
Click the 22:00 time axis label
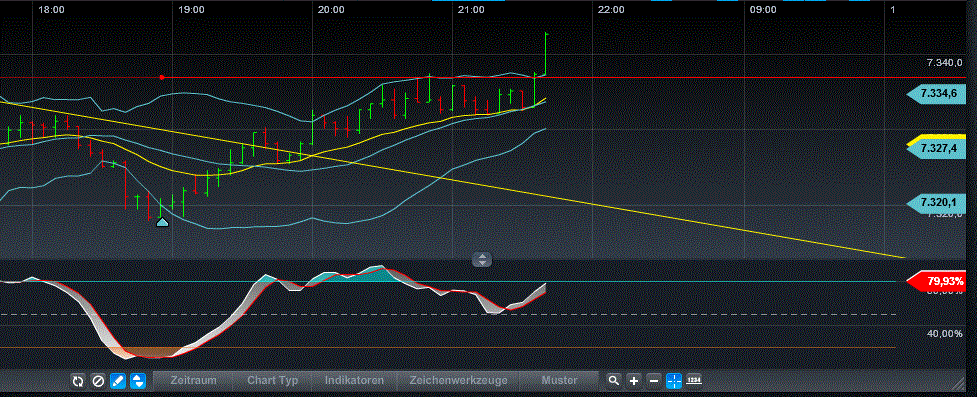611,10
